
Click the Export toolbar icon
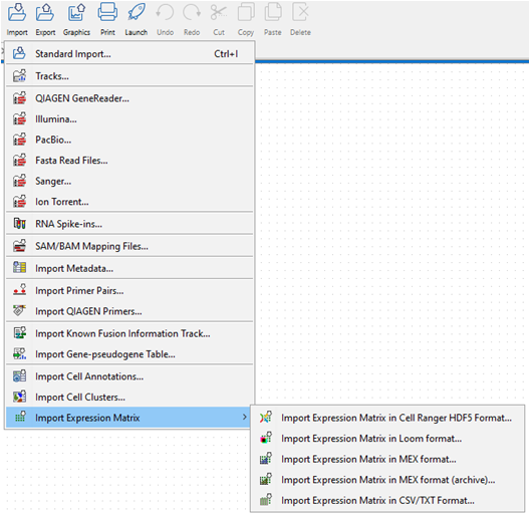[45, 12]
